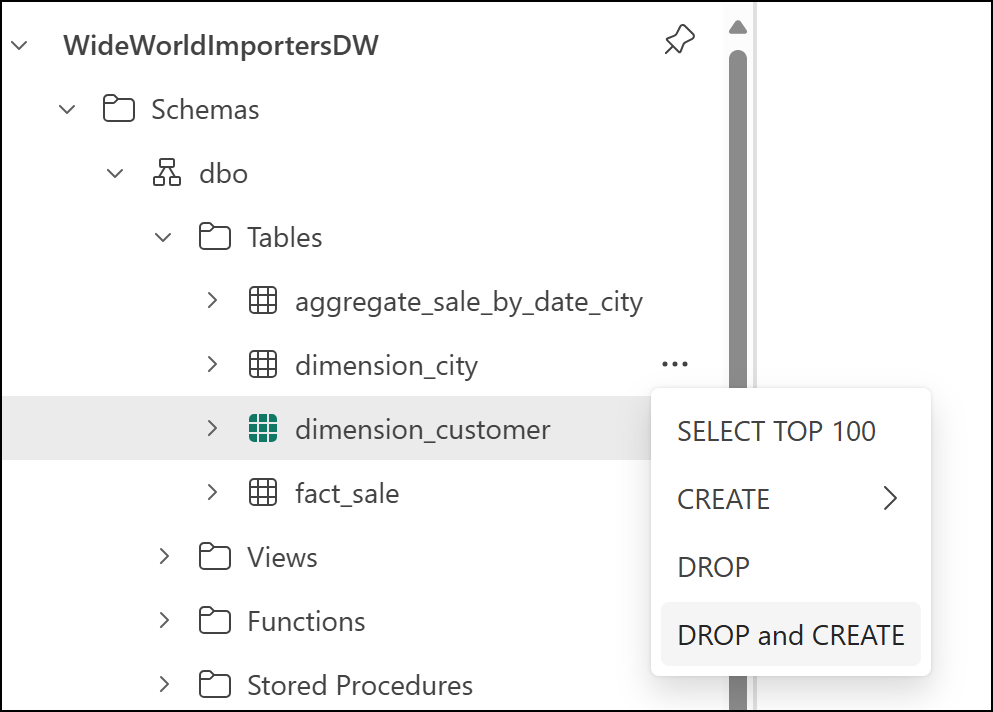Screen dimensions: 993x712
Task: Expand the dimension_city table
Action: coord(212,365)
